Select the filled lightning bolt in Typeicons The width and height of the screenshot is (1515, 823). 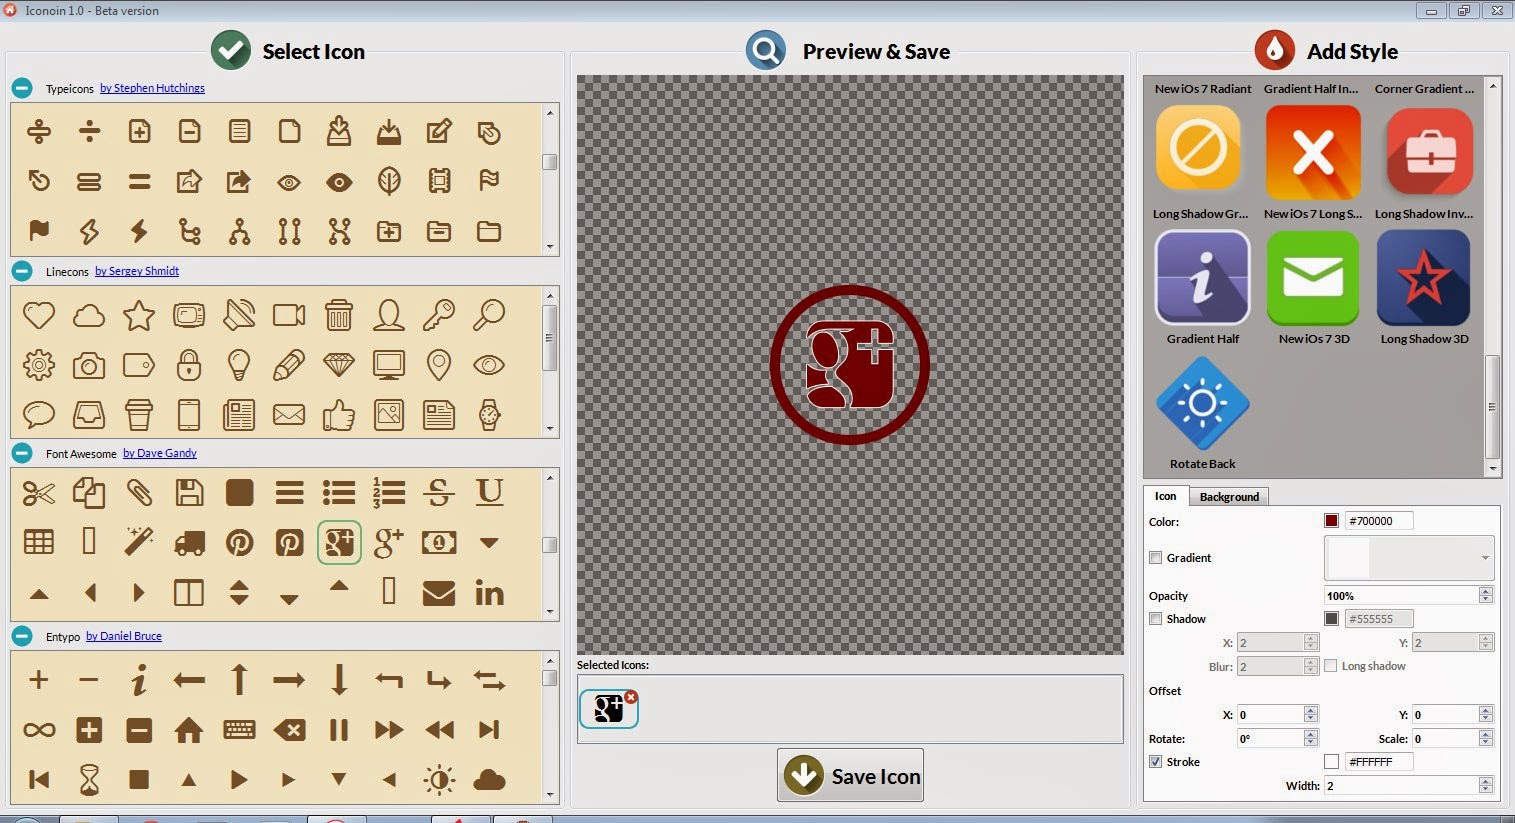pos(139,231)
